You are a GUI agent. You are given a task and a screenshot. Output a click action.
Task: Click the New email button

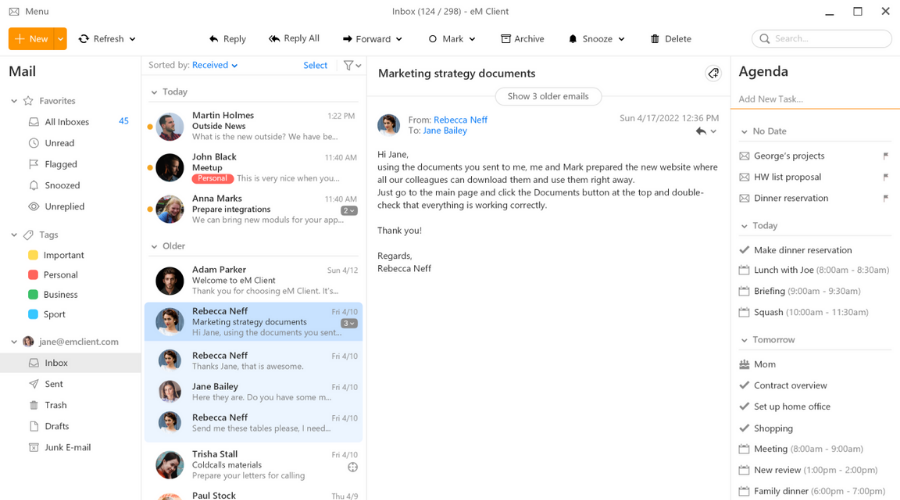32,38
